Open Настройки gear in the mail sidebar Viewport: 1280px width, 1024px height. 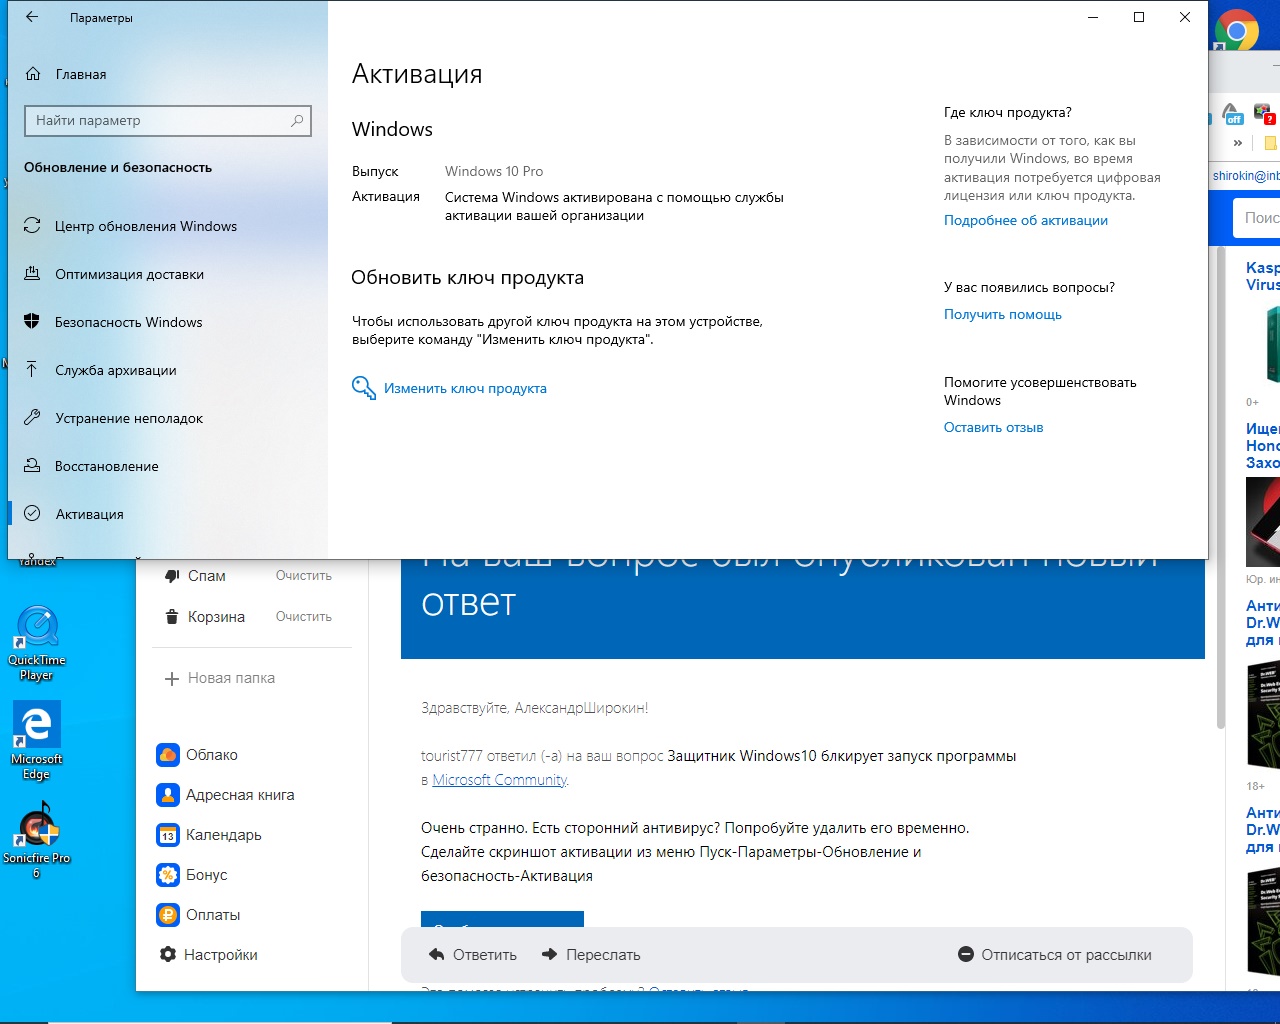pyautogui.click(x=209, y=955)
